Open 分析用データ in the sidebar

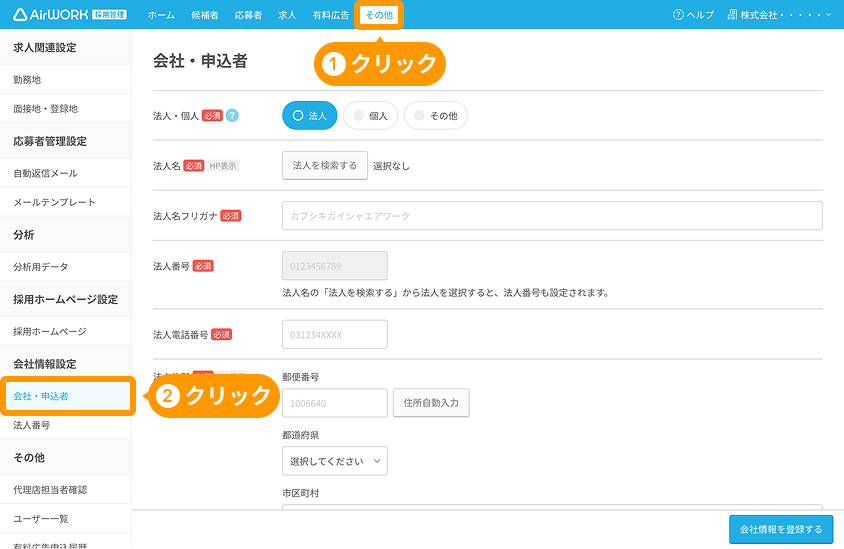click(x=65, y=267)
